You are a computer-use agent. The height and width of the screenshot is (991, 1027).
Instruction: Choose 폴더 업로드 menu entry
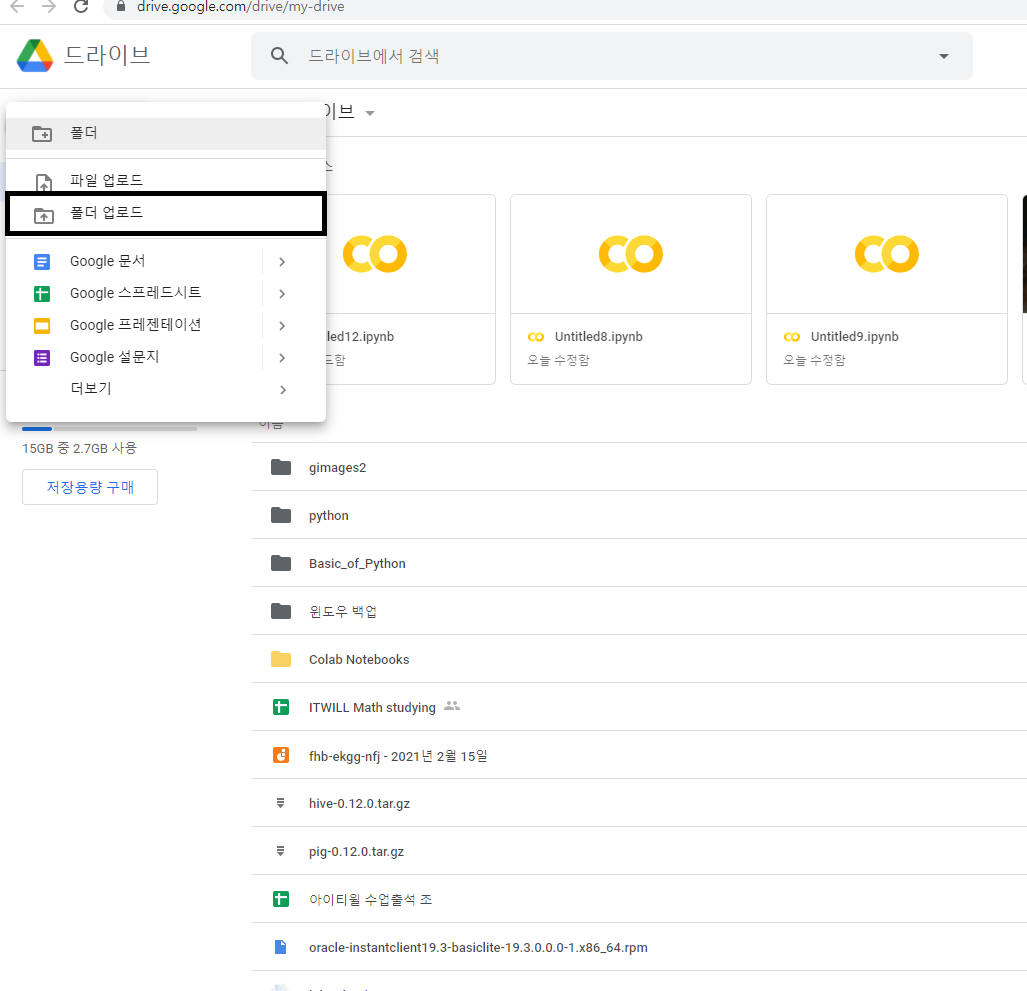(x=106, y=213)
